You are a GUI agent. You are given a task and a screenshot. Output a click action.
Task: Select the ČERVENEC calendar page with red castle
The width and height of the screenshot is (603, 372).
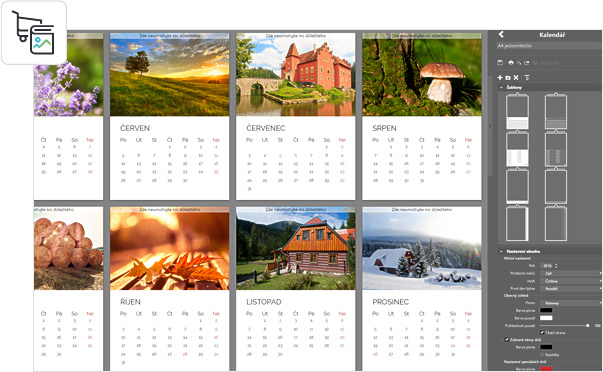(x=295, y=116)
